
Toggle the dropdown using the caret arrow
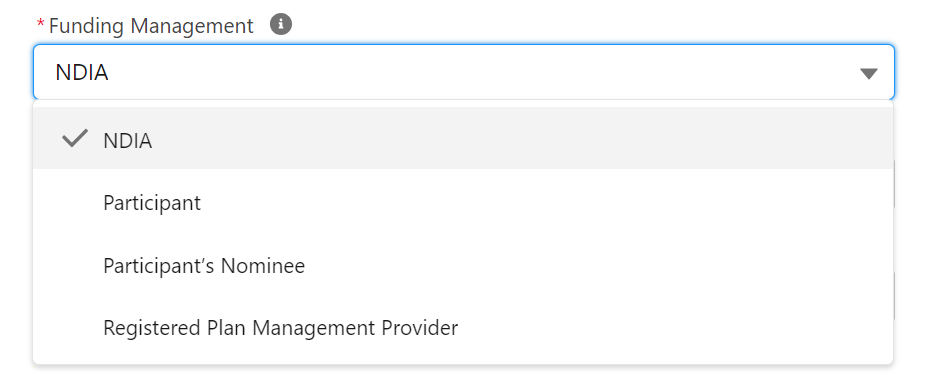coord(868,73)
